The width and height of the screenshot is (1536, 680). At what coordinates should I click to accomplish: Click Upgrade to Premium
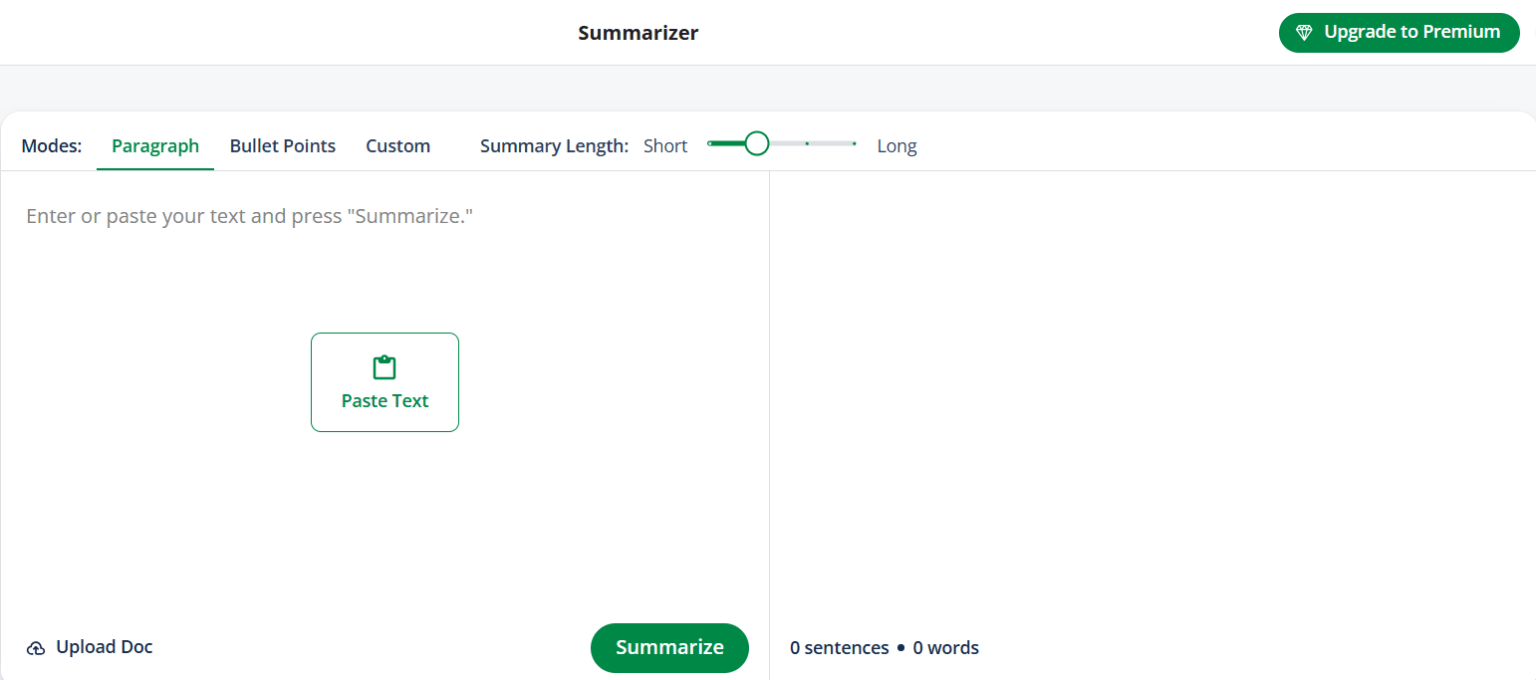(1399, 32)
